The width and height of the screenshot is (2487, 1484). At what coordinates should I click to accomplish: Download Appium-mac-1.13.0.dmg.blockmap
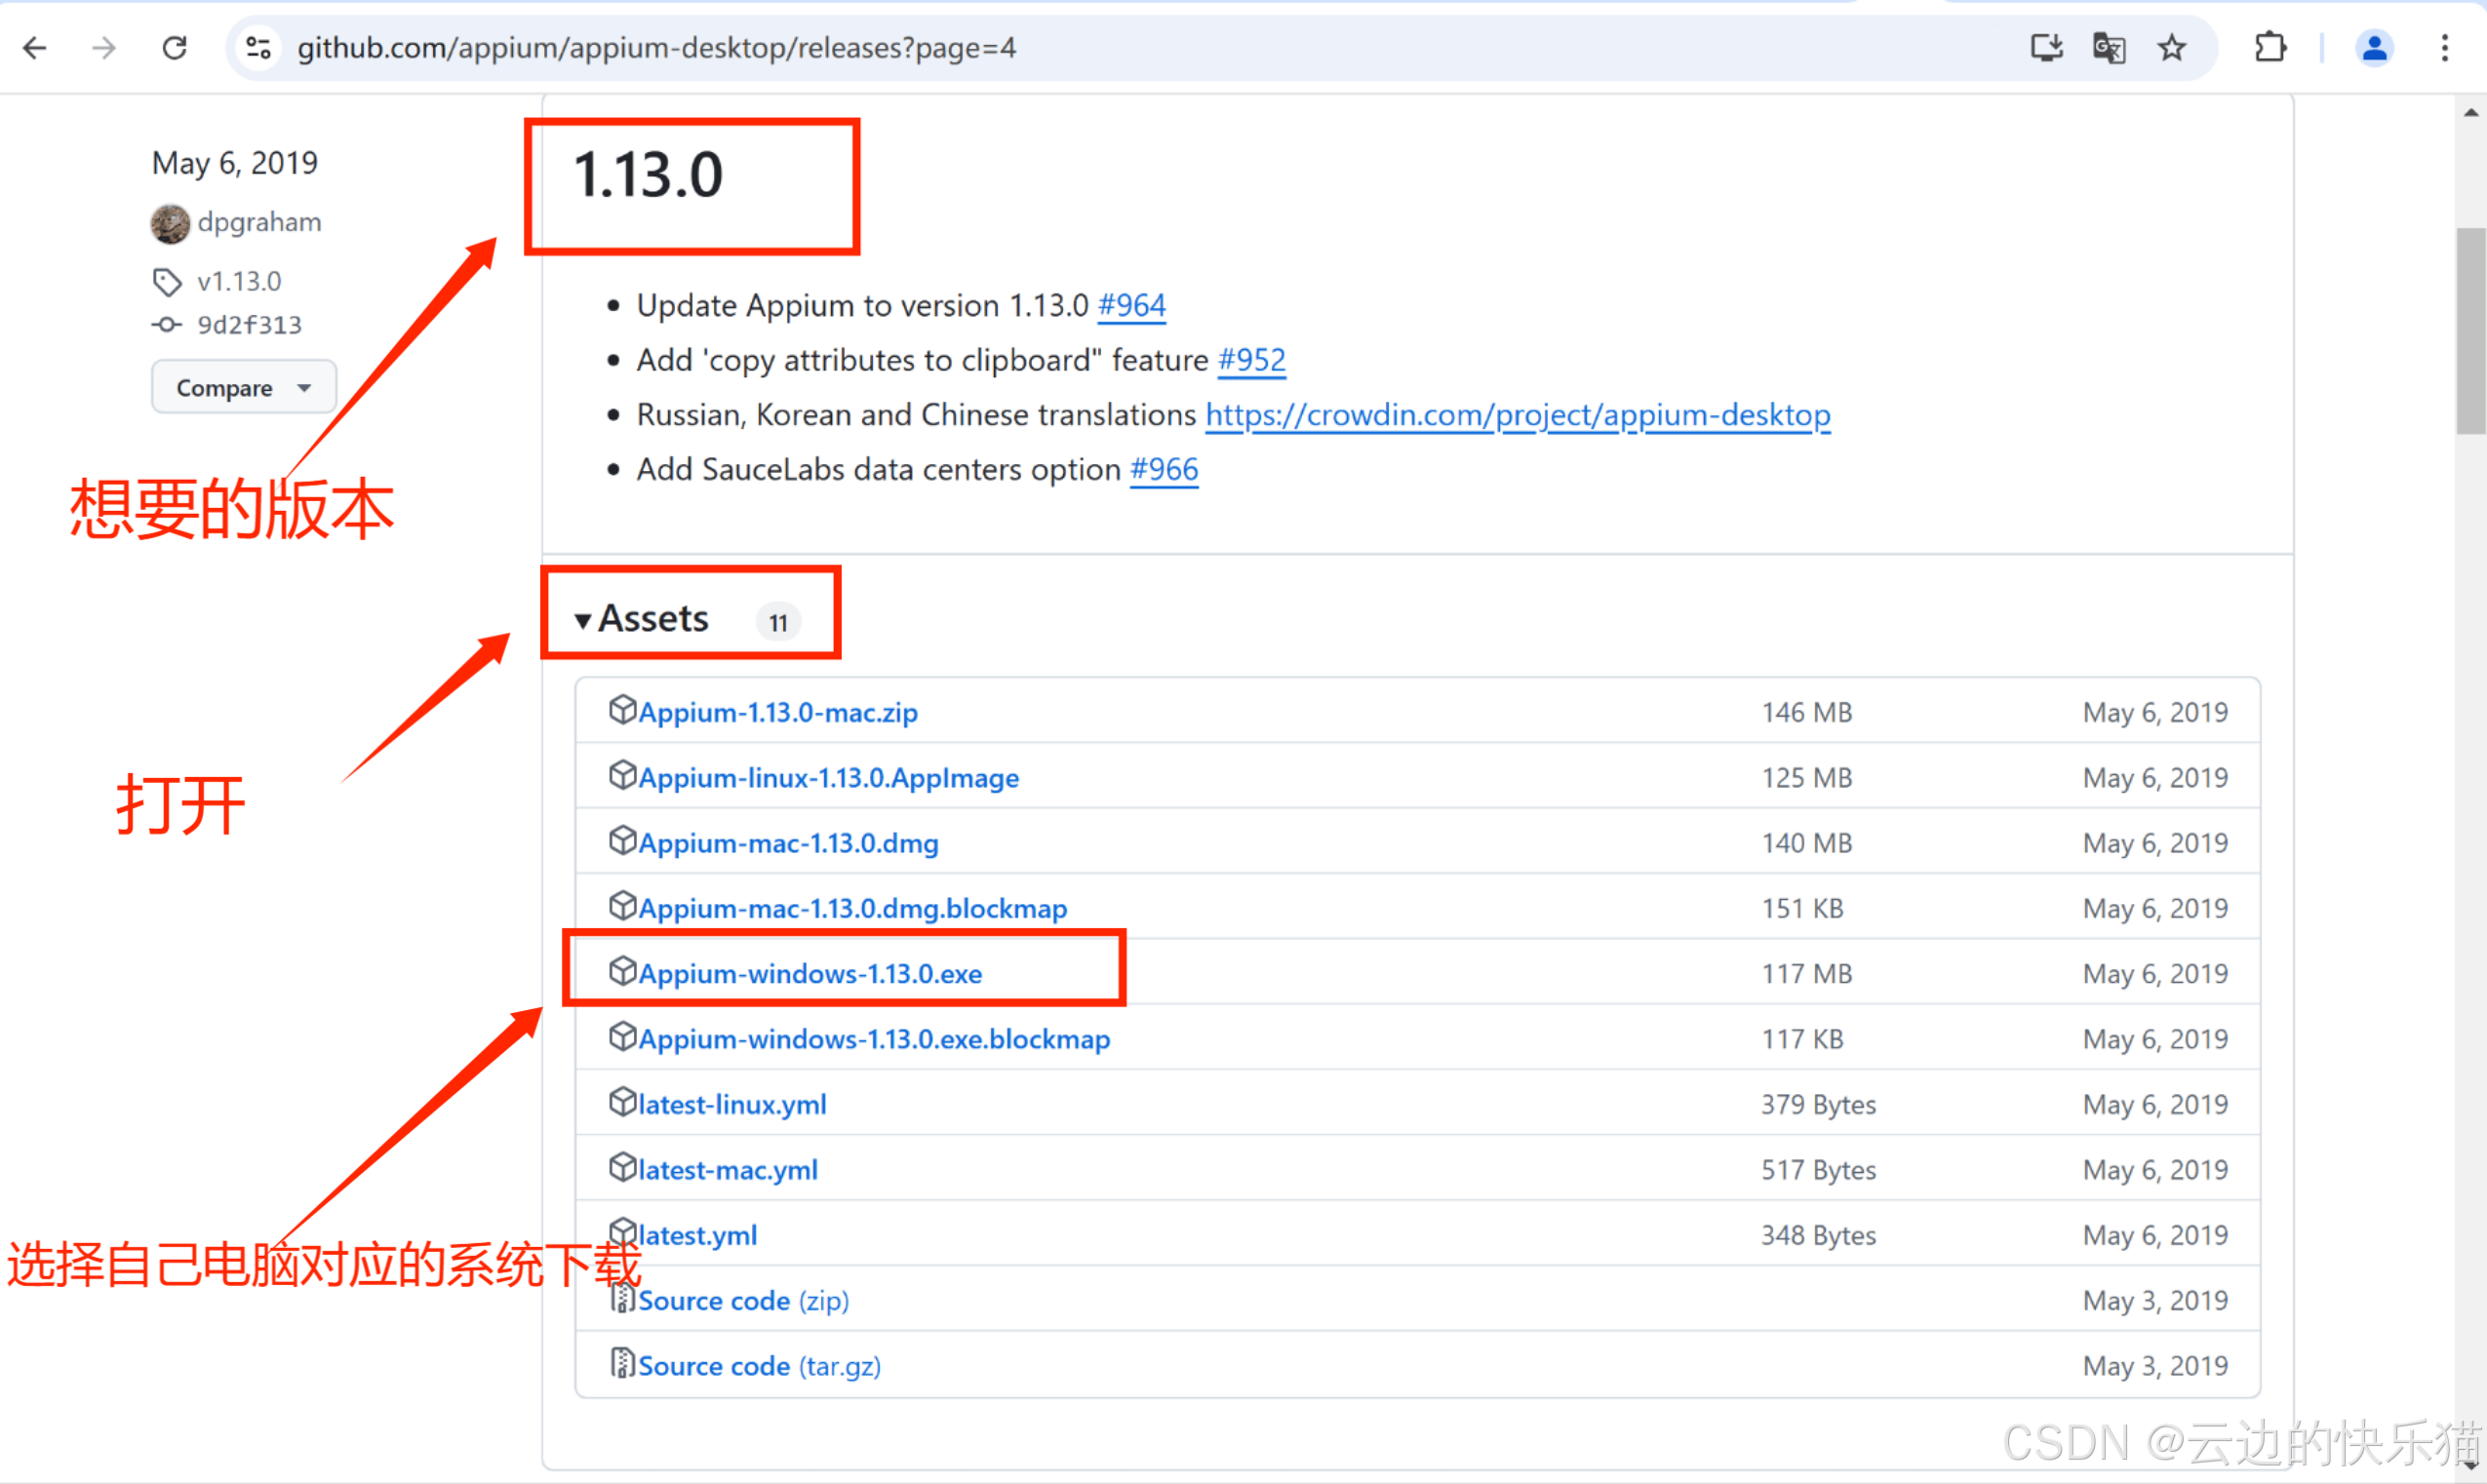point(853,908)
